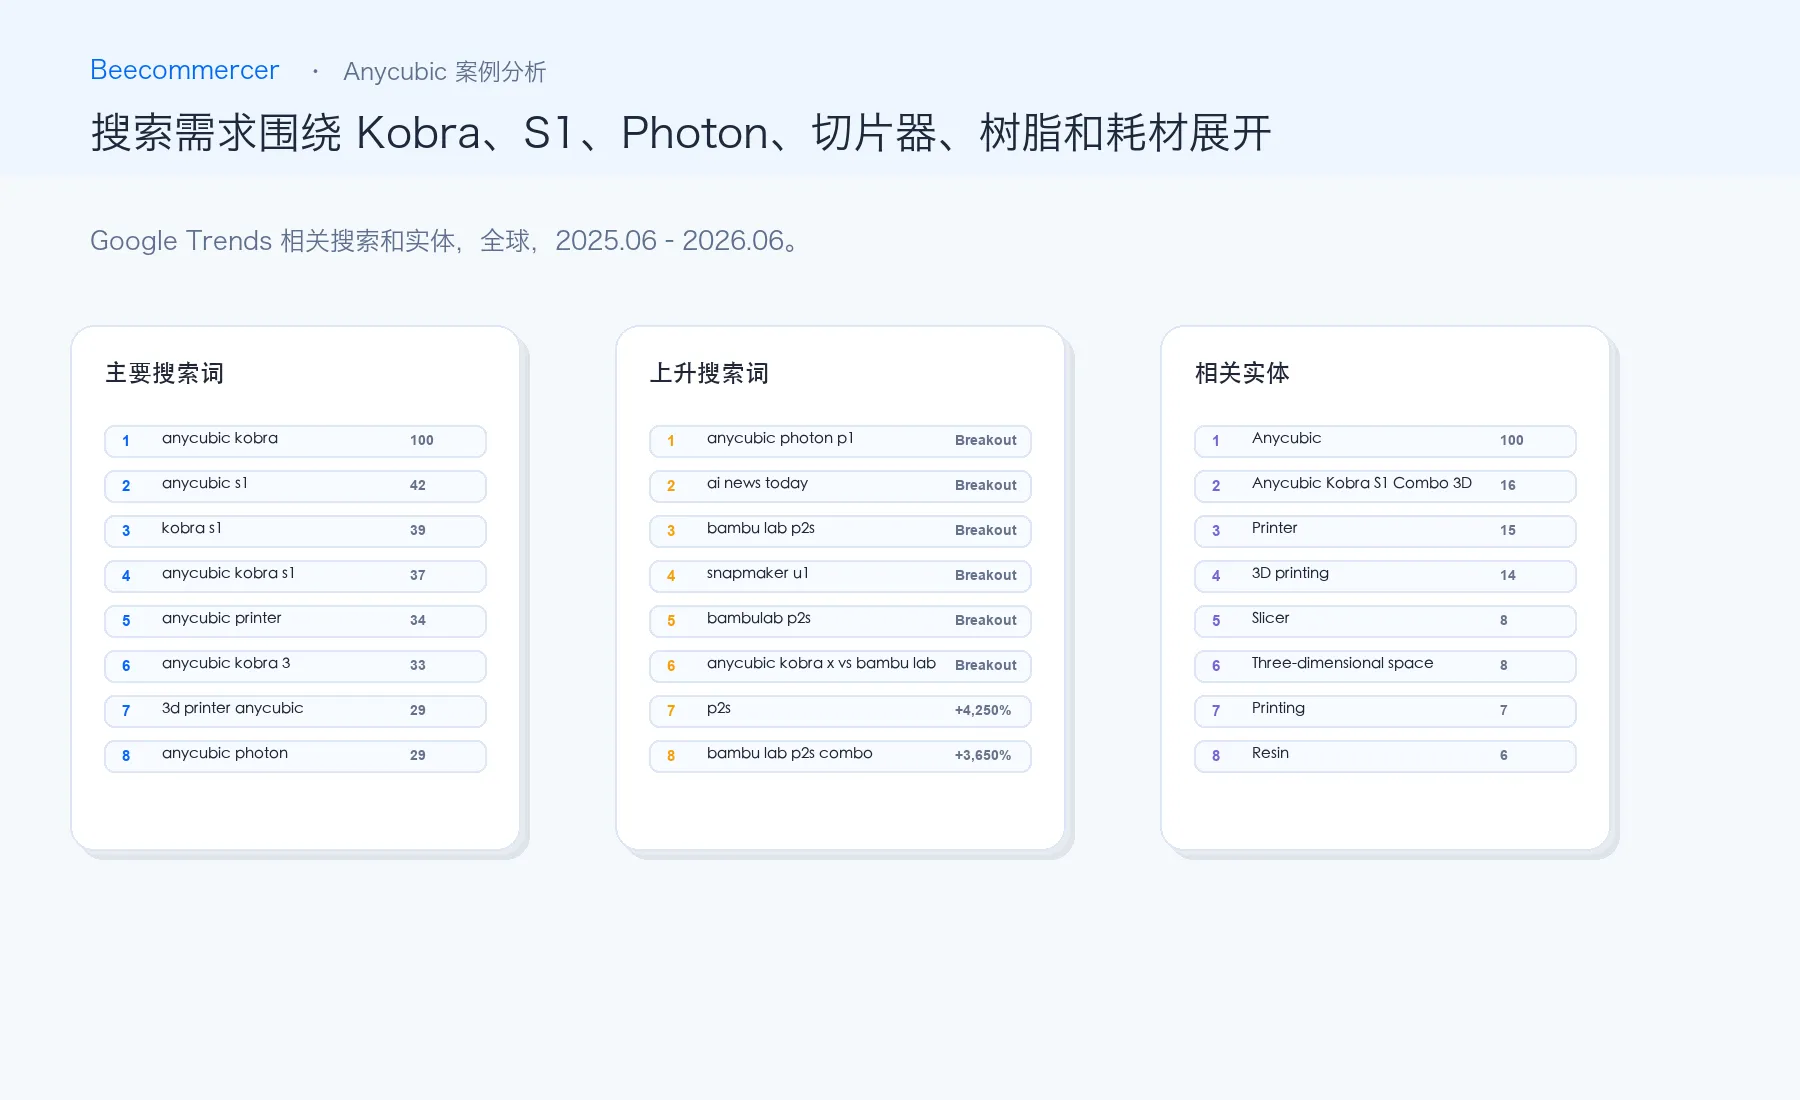Click score '42' beside anycubic s1
This screenshot has height=1100, width=1800.
tap(418, 485)
